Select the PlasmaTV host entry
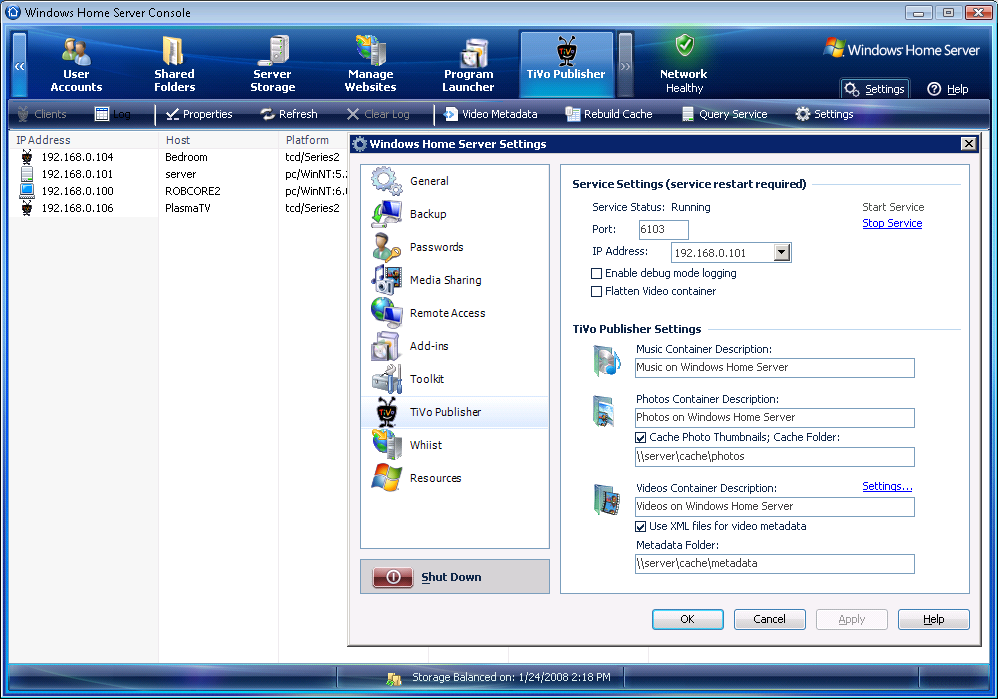Viewport: 998px width, 699px height. (x=187, y=208)
